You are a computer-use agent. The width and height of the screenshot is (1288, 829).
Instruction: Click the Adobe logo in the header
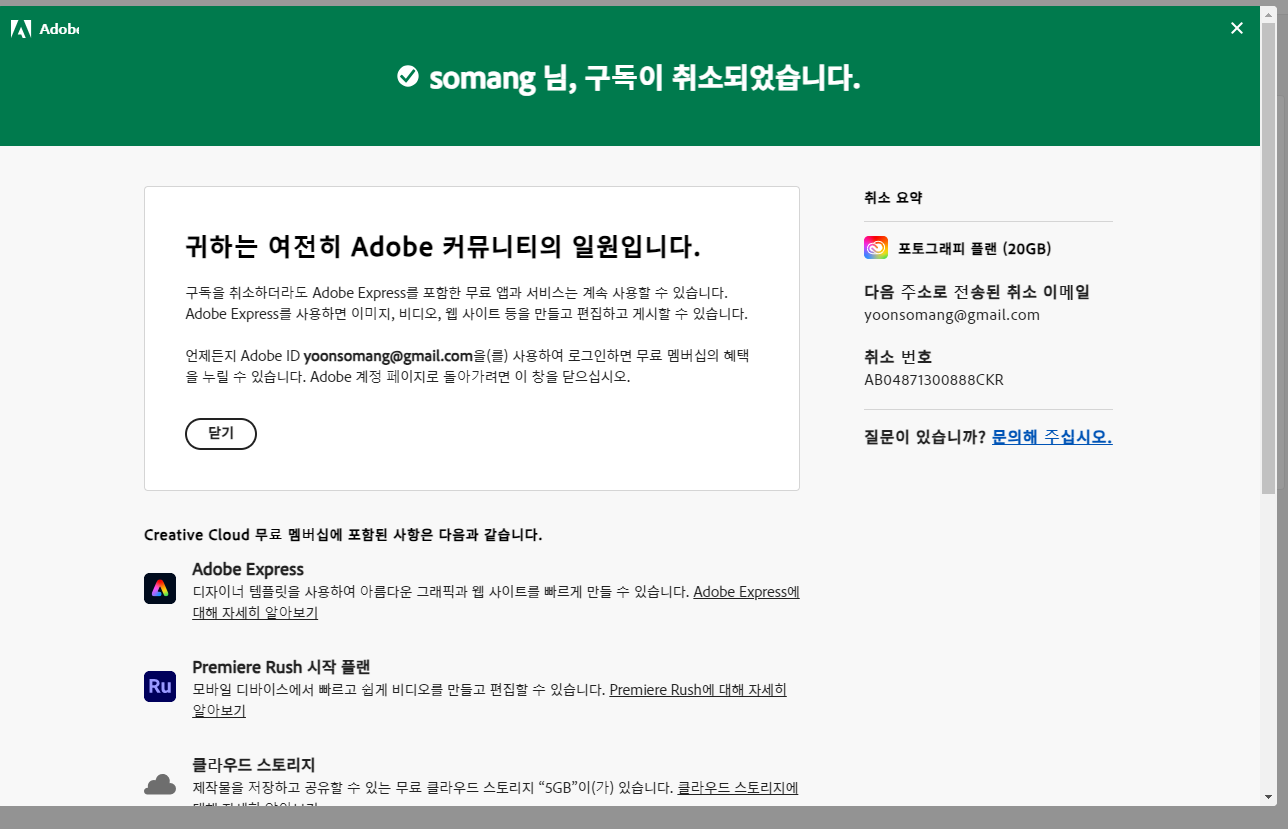tap(45, 29)
